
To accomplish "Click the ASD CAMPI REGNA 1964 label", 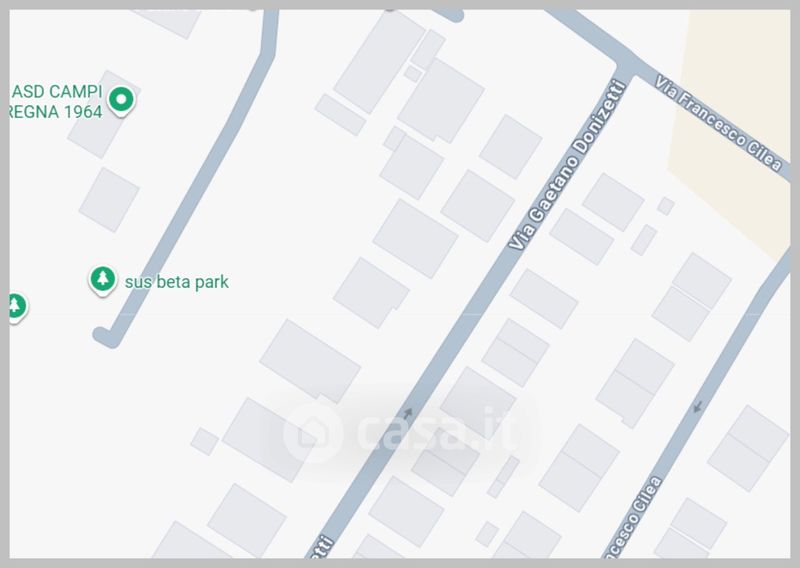I will [x=56, y=102].
